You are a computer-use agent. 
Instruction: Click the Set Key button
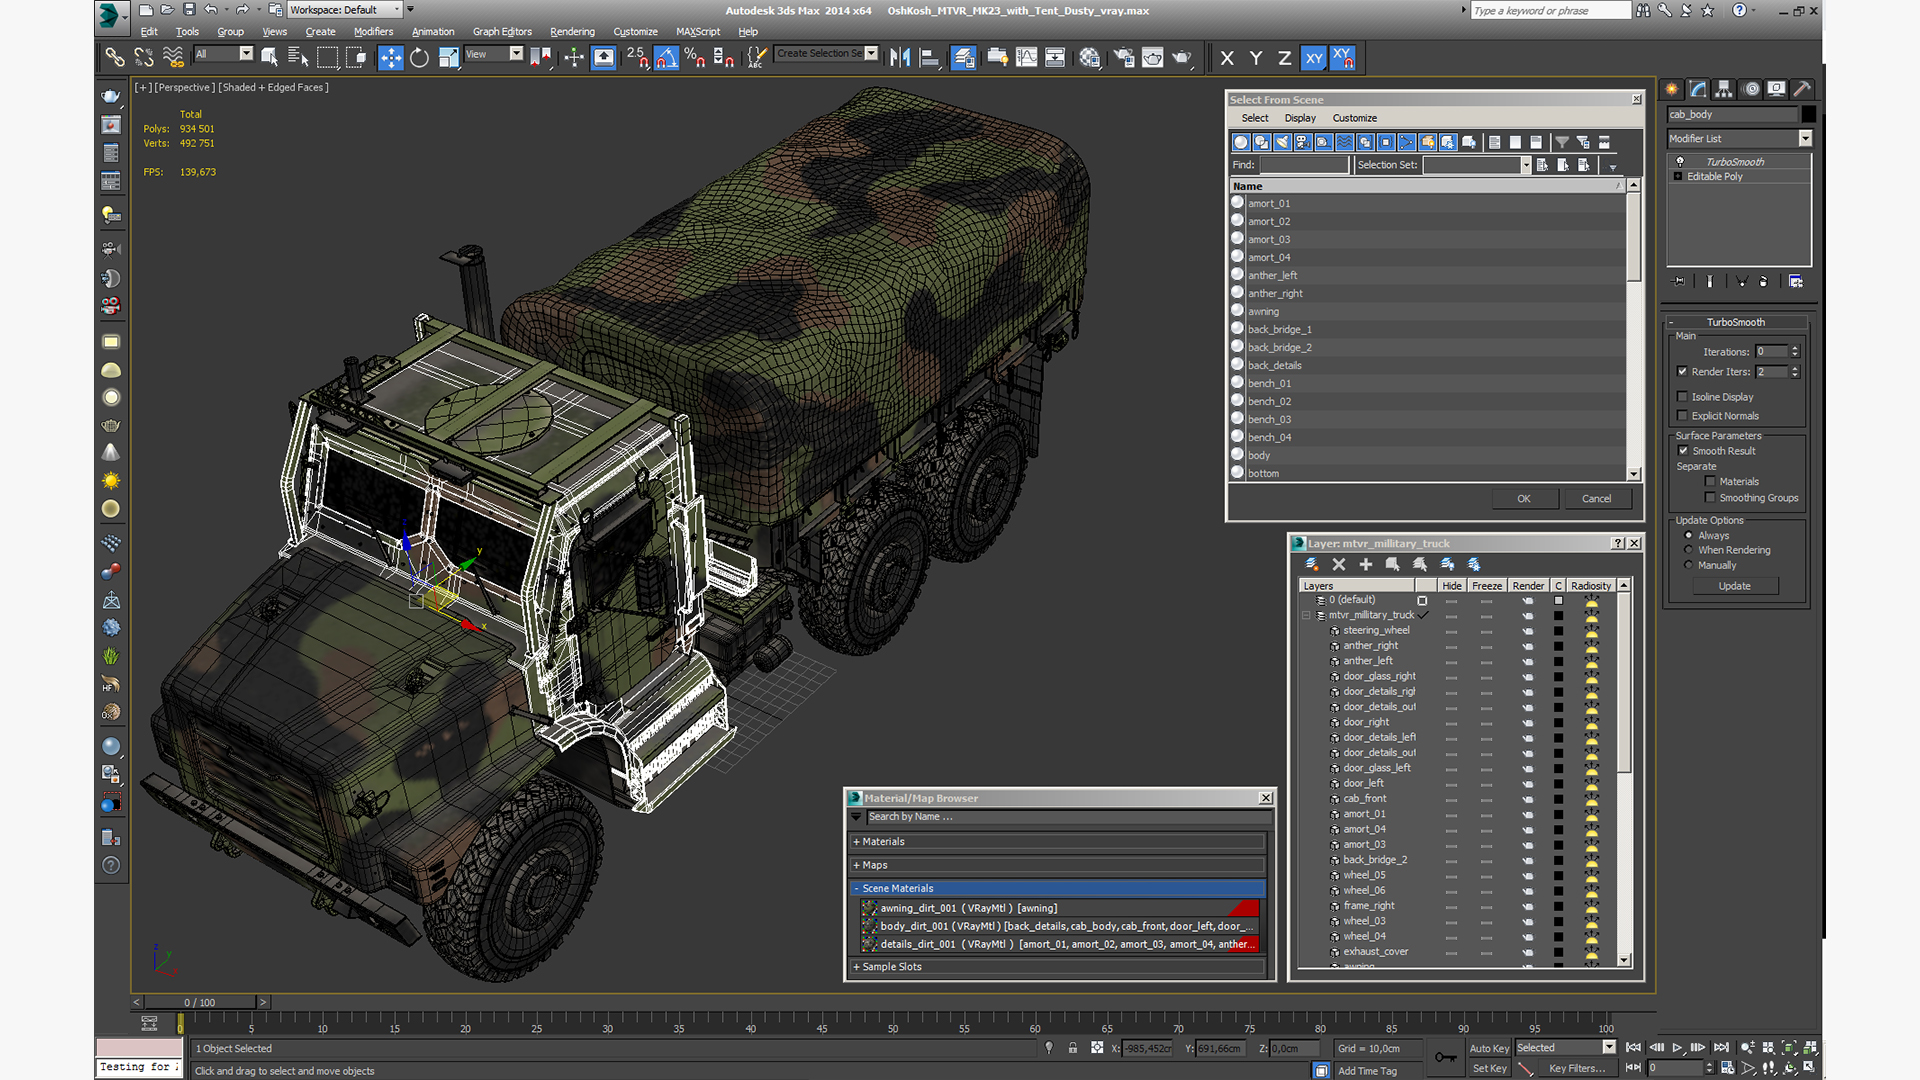(1489, 1069)
